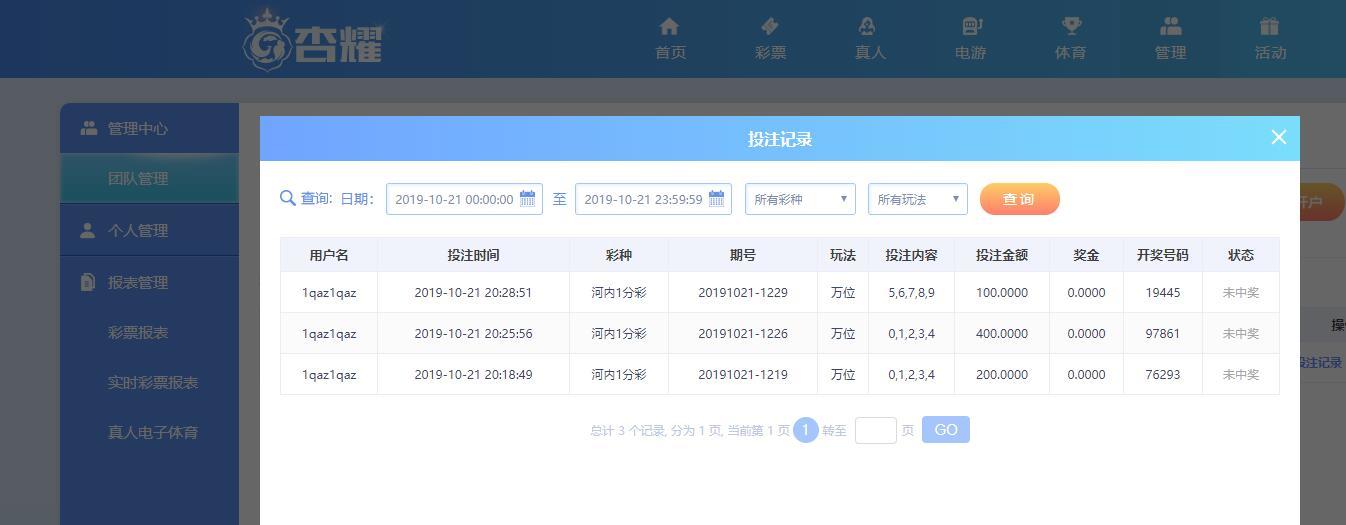Open the 电游 slot games icon
1346x525 pixels.
(x=971, y=26)
